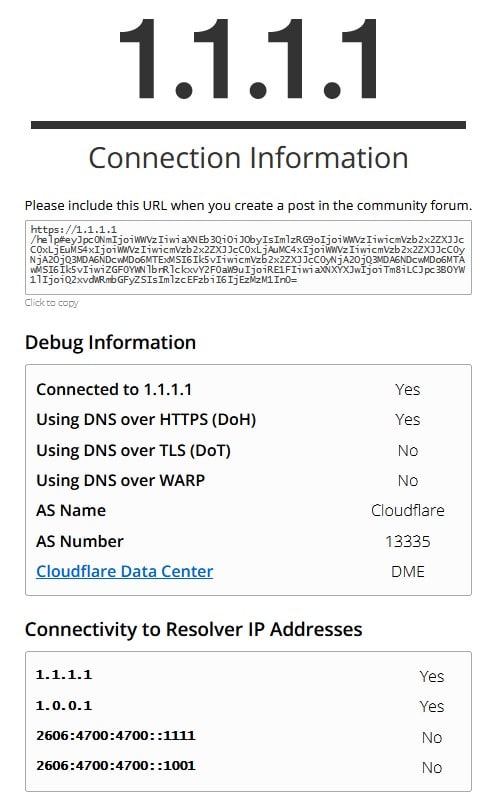Click the Connectivity to Resolver IP Addresses heading
Viewport: 484px width, 799px height.
click(194, 629)
